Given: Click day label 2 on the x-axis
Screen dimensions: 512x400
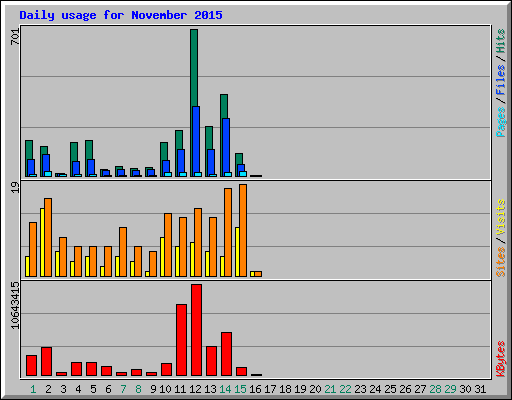Looking at the screenshot, I should click(x=48, y=389).
